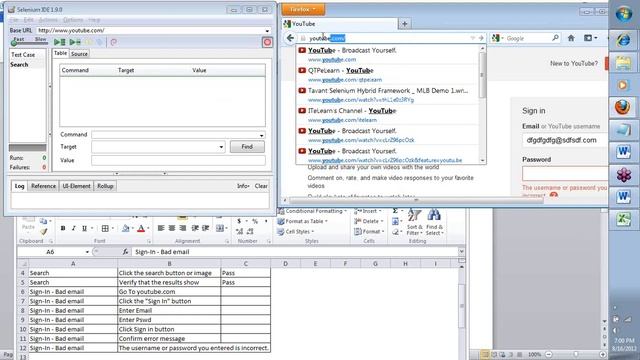Click the Email field containing dfgdfgdfg@sdfsdf.com
640x360 pixels.
(x=565, y=140)
